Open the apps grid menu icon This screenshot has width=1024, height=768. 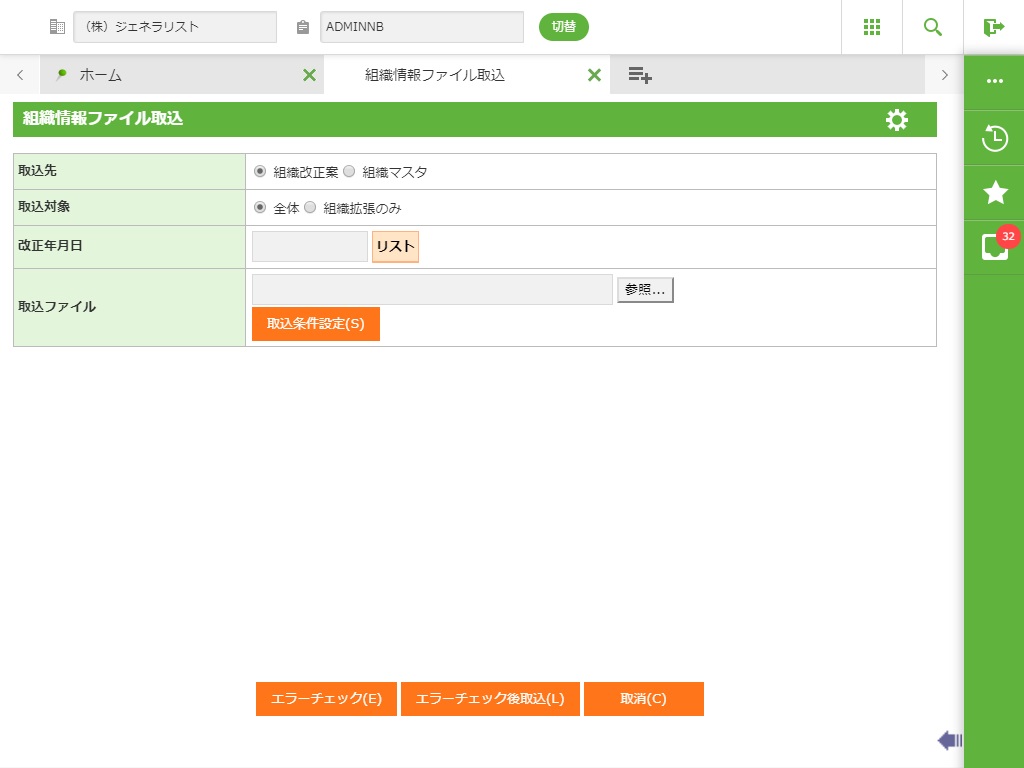tap(871, 27)
